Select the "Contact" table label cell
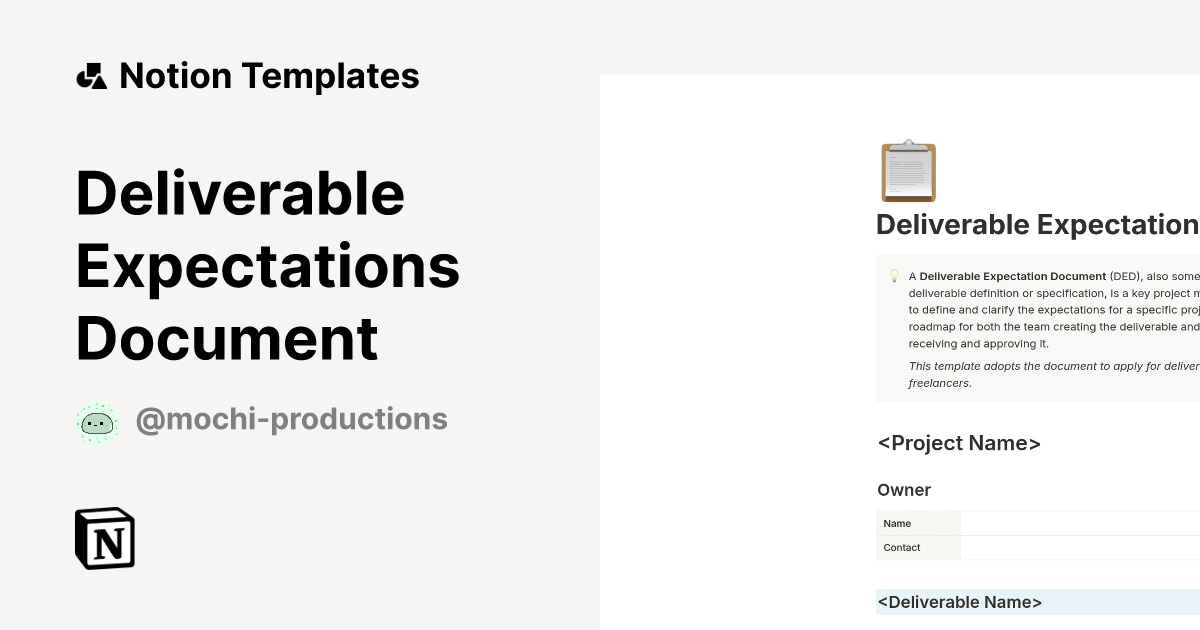Viewport: 1200px width, 630px height. 901,547
